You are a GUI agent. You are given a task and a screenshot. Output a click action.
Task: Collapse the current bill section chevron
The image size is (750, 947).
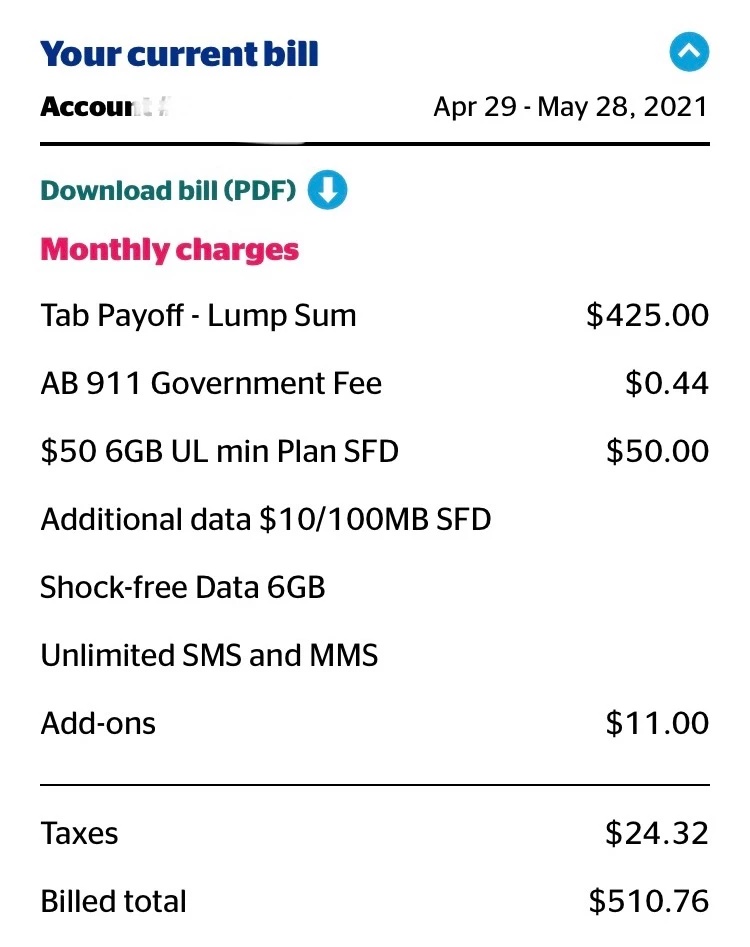pos(689,52)
